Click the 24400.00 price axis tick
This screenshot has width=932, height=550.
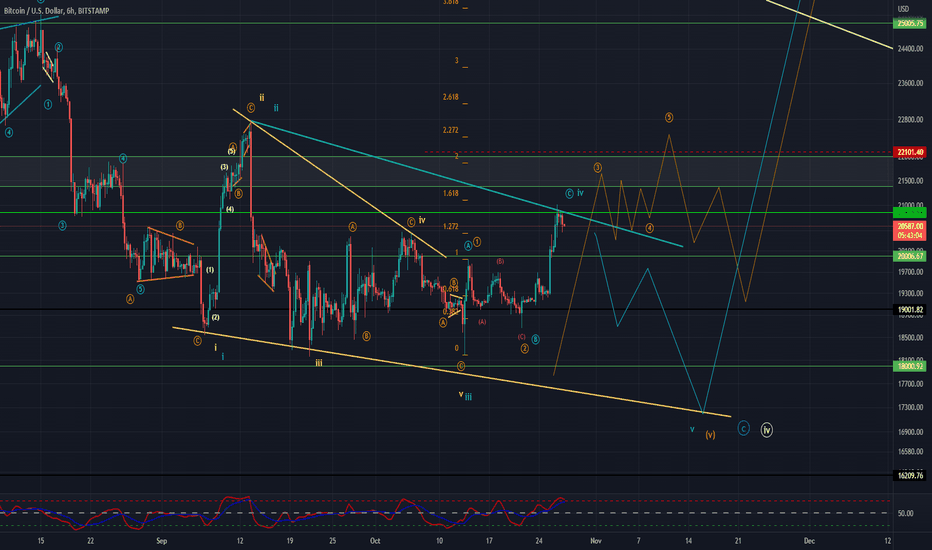point(910,49)
